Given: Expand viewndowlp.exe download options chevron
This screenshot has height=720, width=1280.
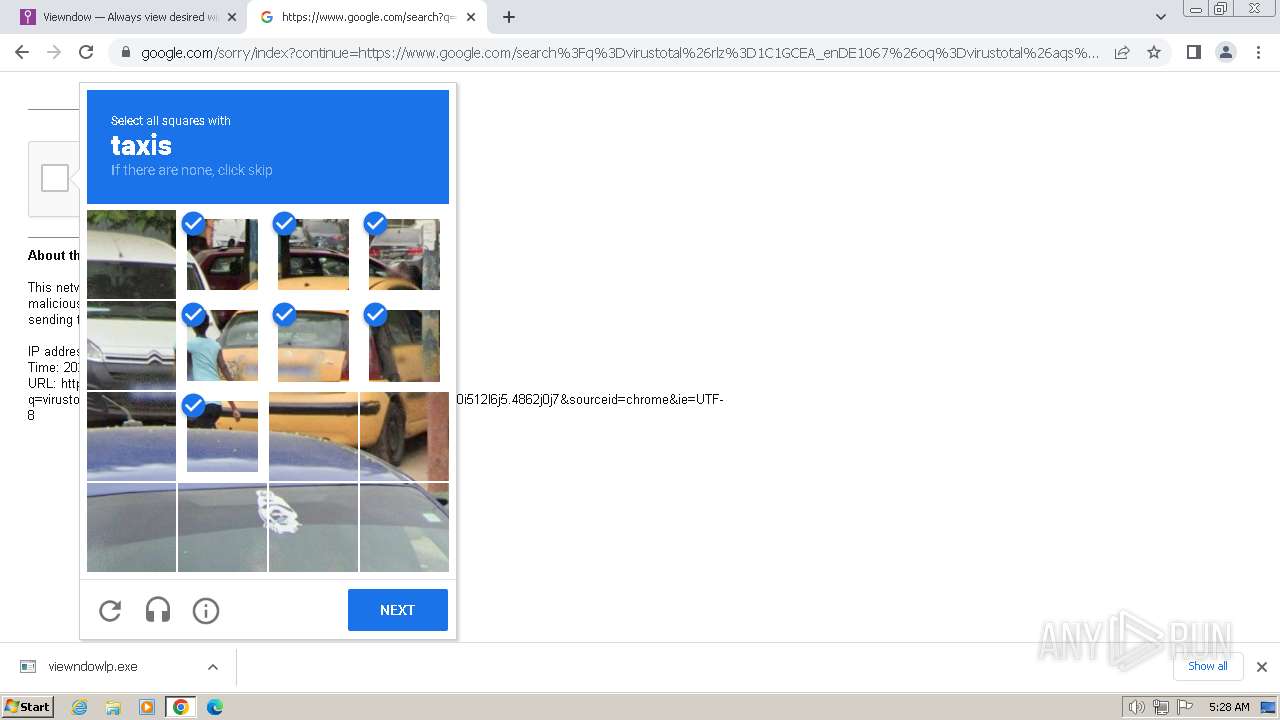Looking at the screenshot, I should (x=213, y=667).
